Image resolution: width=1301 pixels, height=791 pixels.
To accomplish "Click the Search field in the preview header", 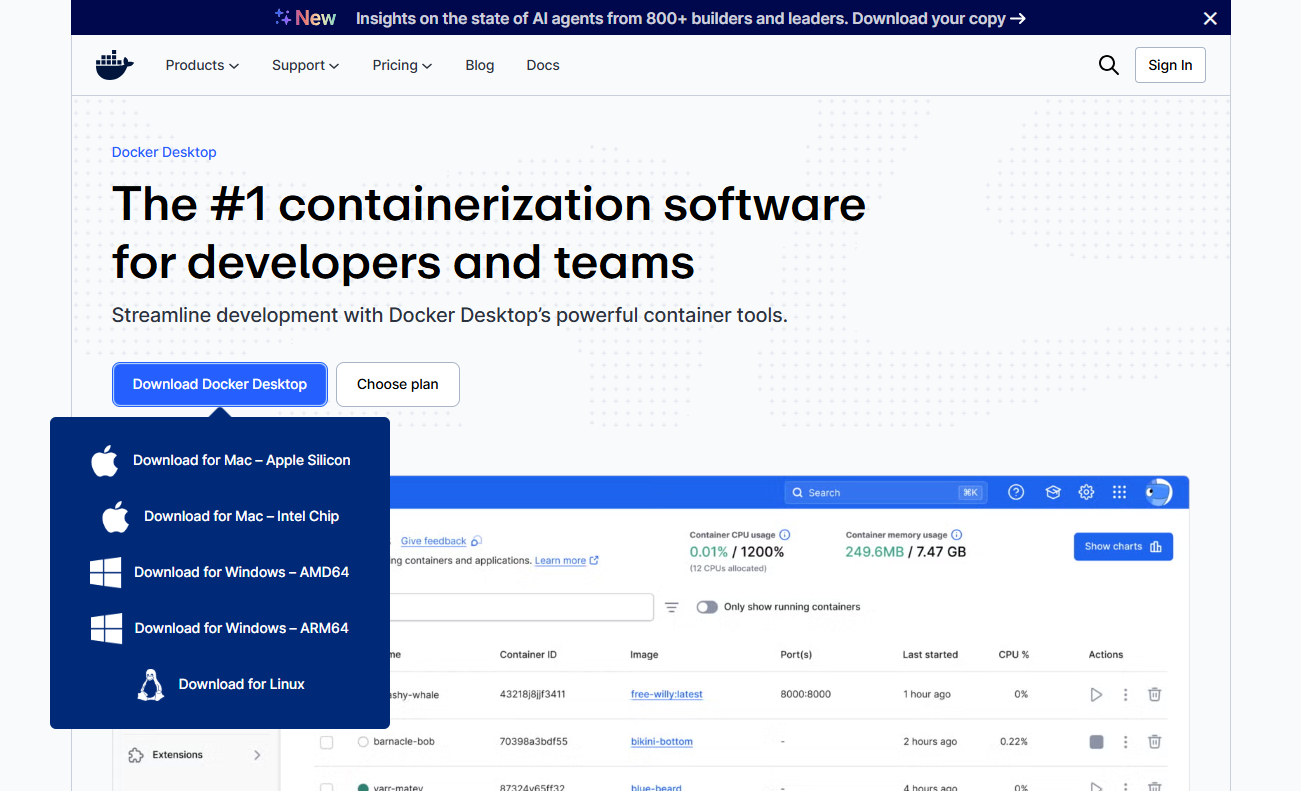I will pyautogui.click(x=886, y=492).
